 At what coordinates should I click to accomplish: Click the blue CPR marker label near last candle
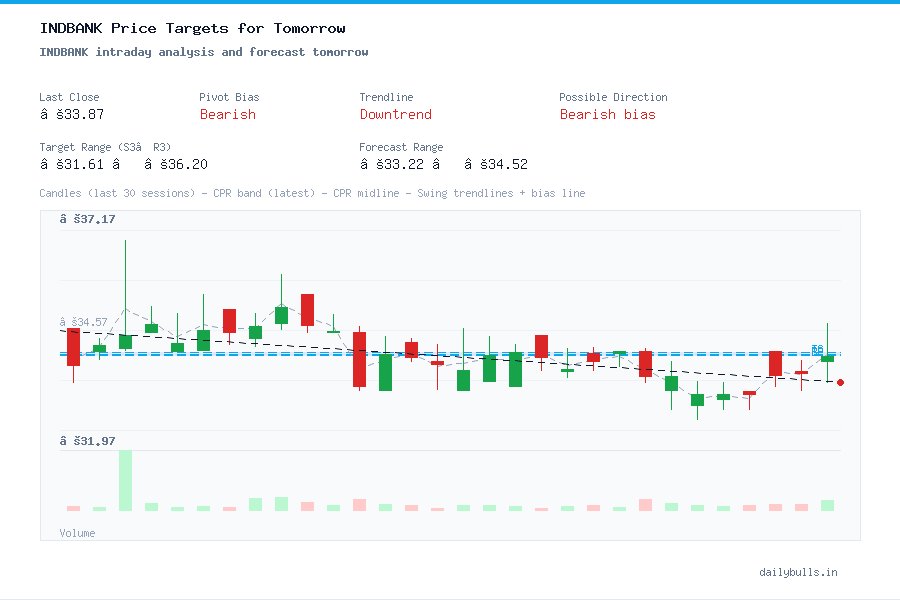coord(817,350)
